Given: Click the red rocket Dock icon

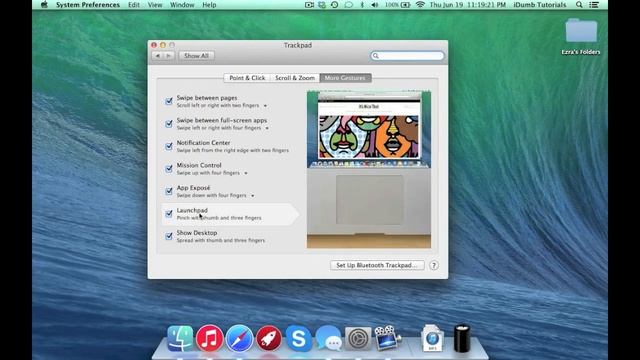Looking at the screenshot, I should tap(269, 338).
